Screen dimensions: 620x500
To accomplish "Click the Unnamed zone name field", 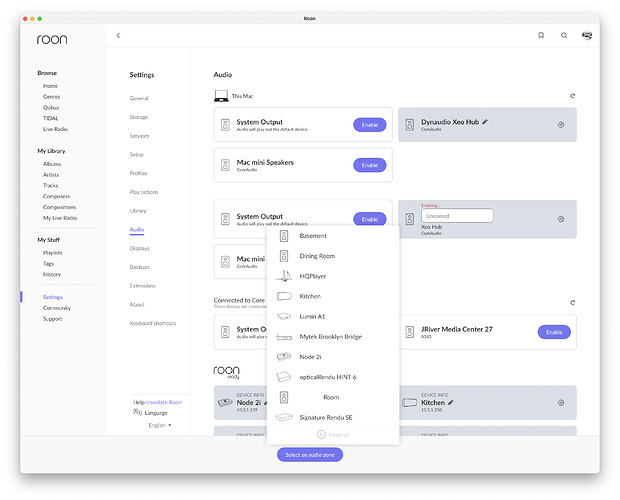I will pyautogui.click(x=457, y=216).
